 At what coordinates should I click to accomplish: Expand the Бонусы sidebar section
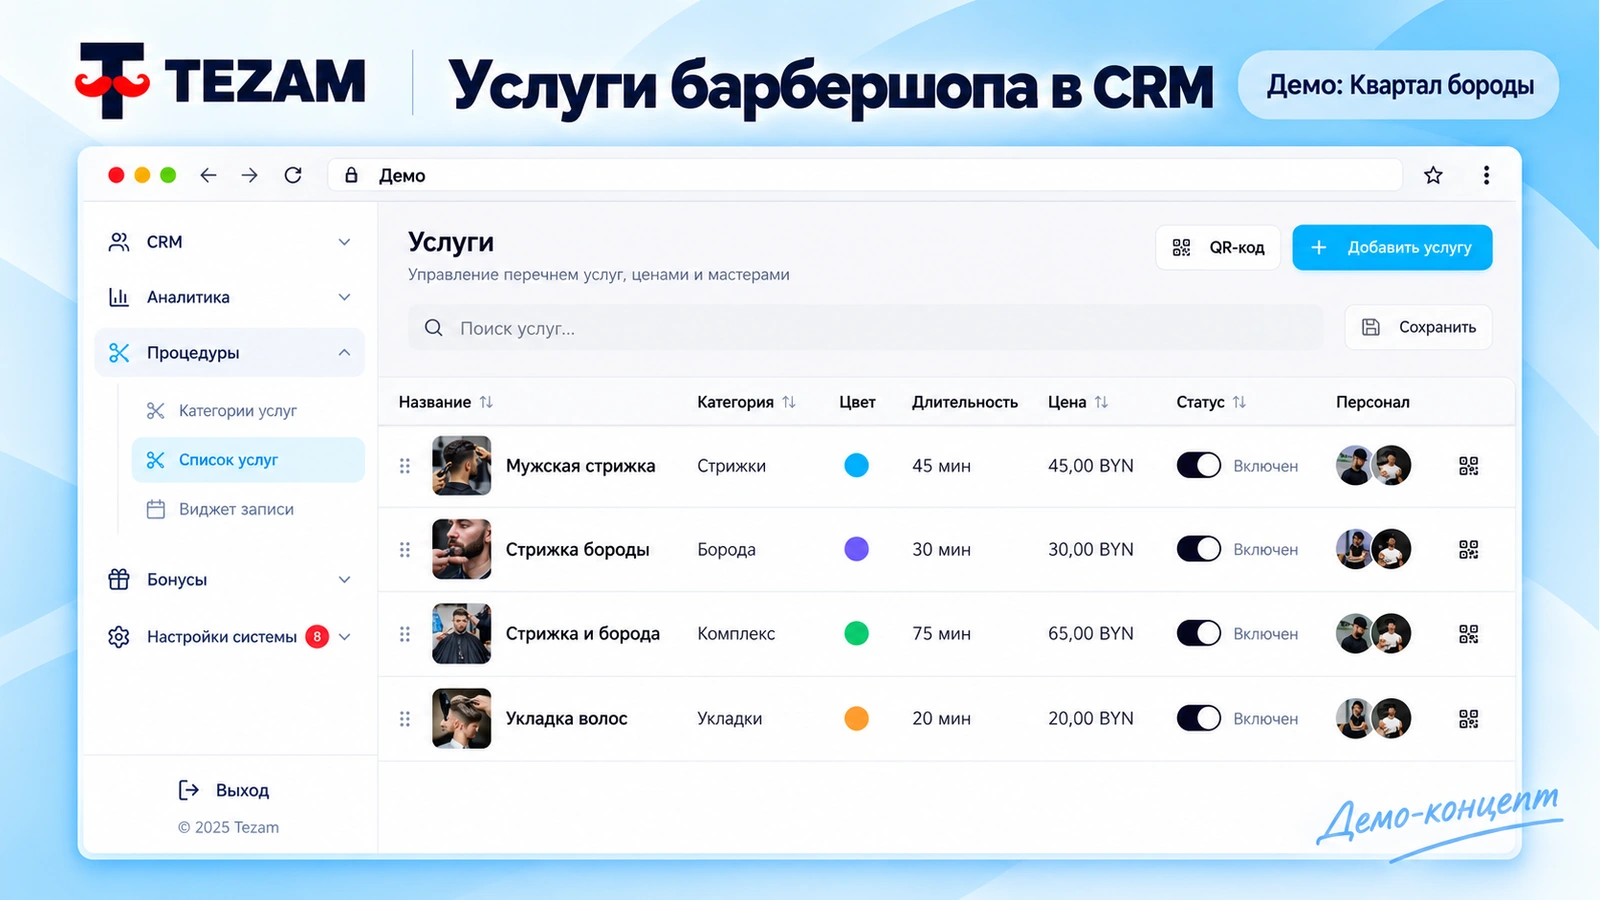coord(230,579)
